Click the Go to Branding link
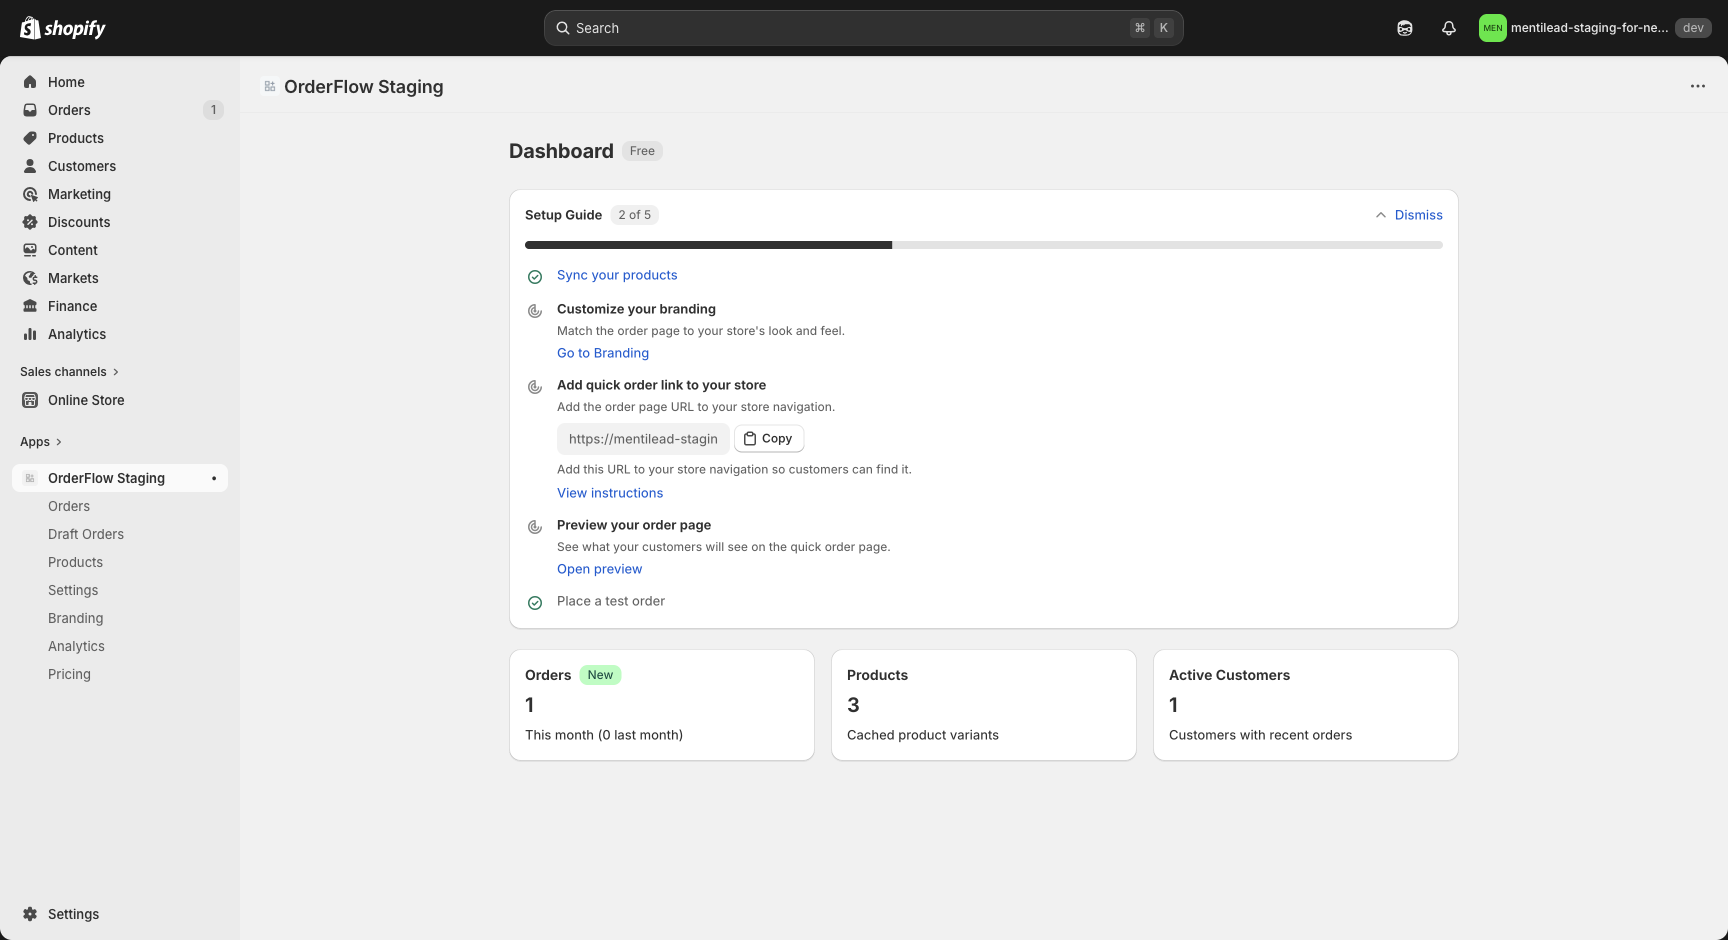 click(x=602, y=353)
